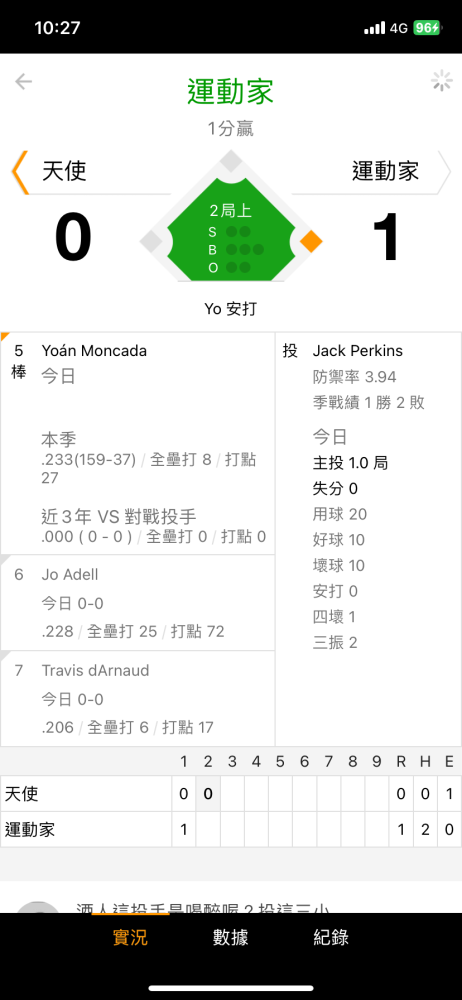Tap the second base diamond marker
The image size is (462, 1000).
click(231, 161)
